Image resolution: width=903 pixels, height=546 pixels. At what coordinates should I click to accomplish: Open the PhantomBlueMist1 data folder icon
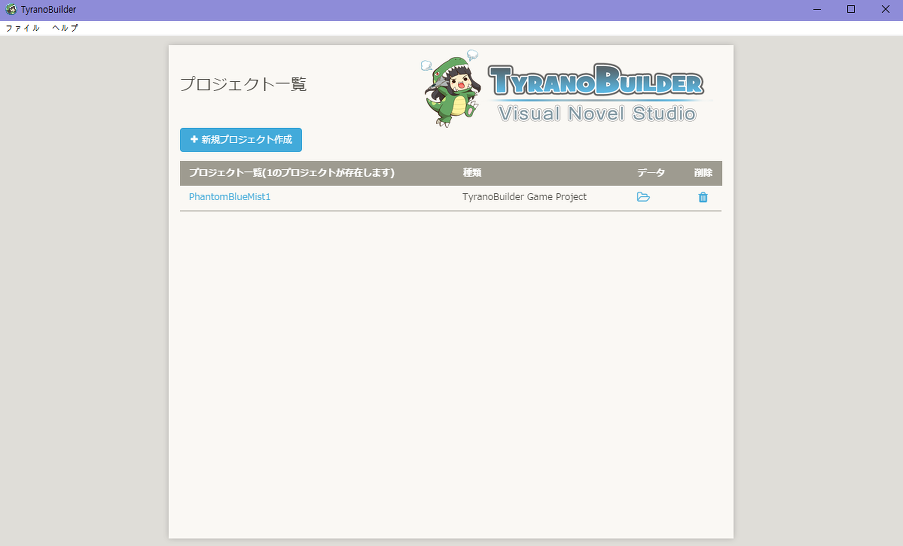[643, 197]
